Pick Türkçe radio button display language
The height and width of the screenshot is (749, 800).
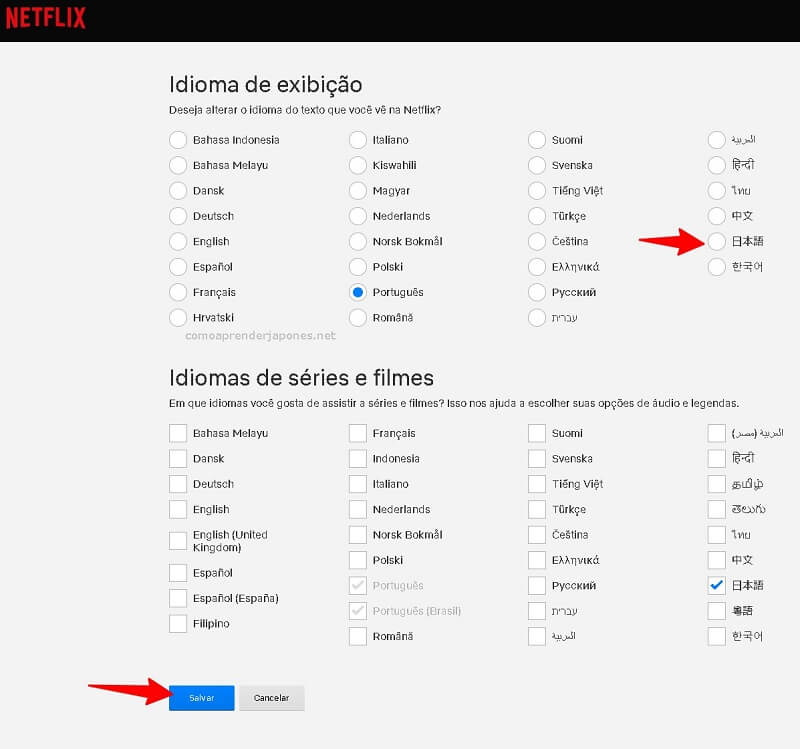click(x=537, y=216)
